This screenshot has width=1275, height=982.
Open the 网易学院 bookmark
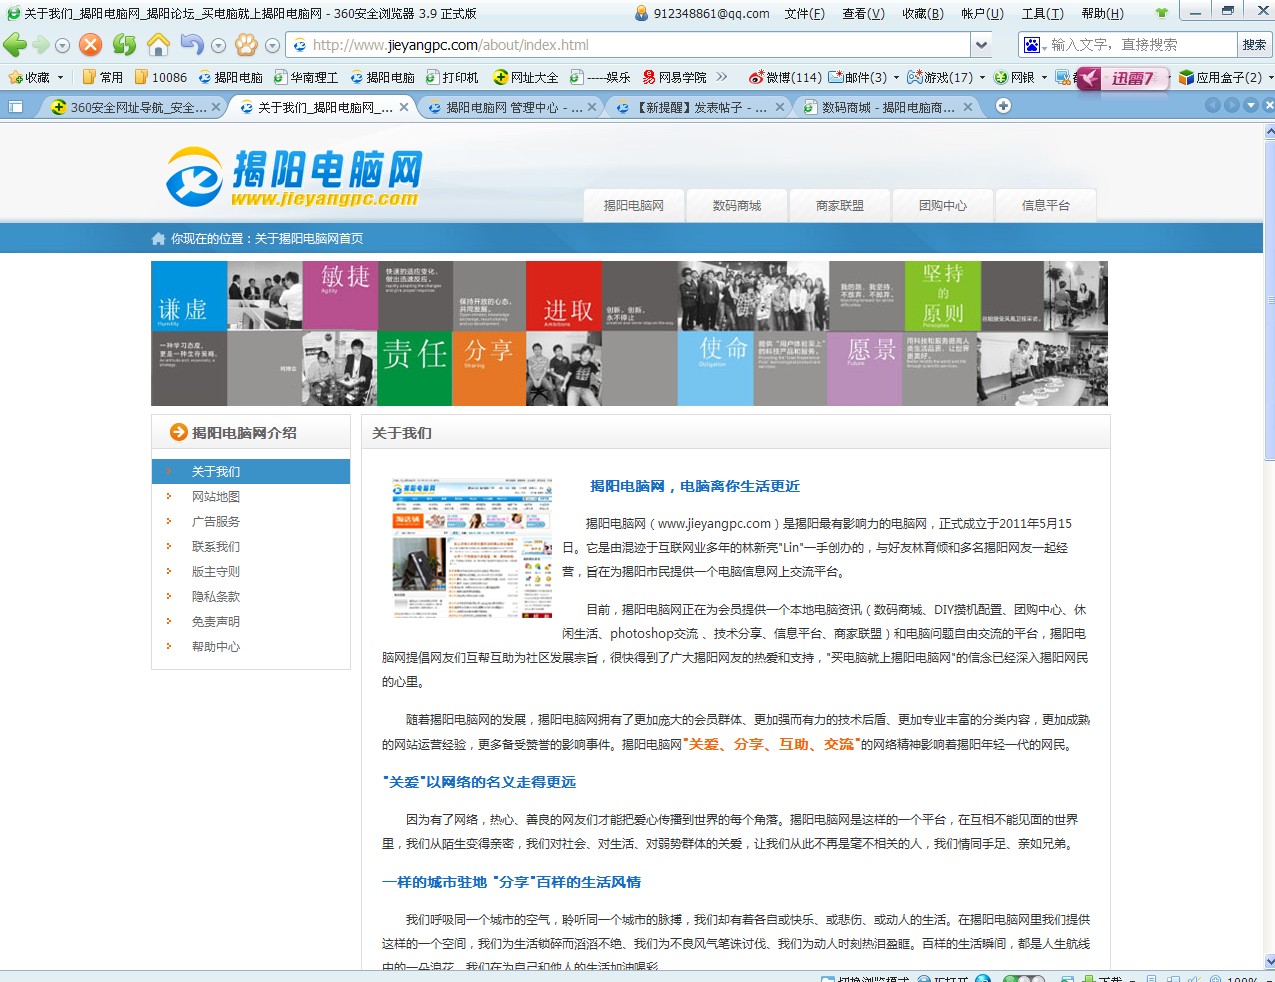(675, 77)
